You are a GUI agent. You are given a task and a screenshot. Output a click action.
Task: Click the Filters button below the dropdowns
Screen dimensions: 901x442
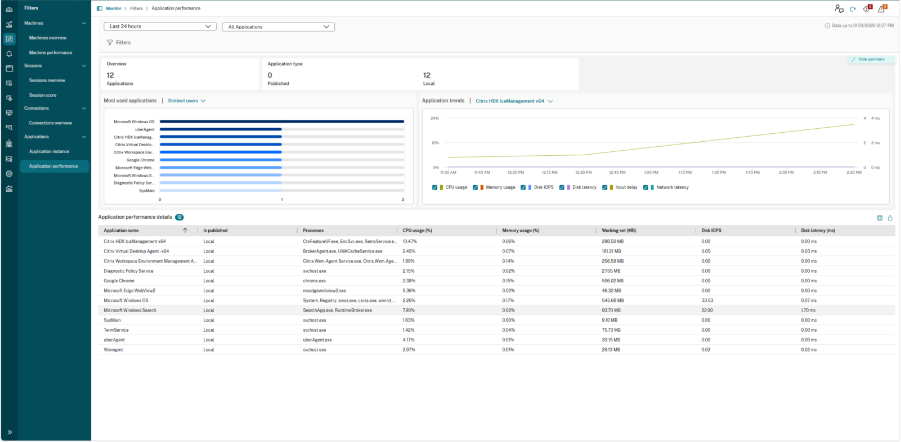click(119, 43)
